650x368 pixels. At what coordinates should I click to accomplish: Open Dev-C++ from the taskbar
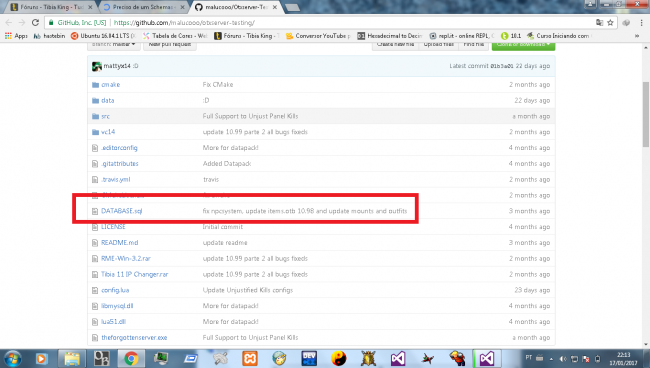[x=309, y=358]
